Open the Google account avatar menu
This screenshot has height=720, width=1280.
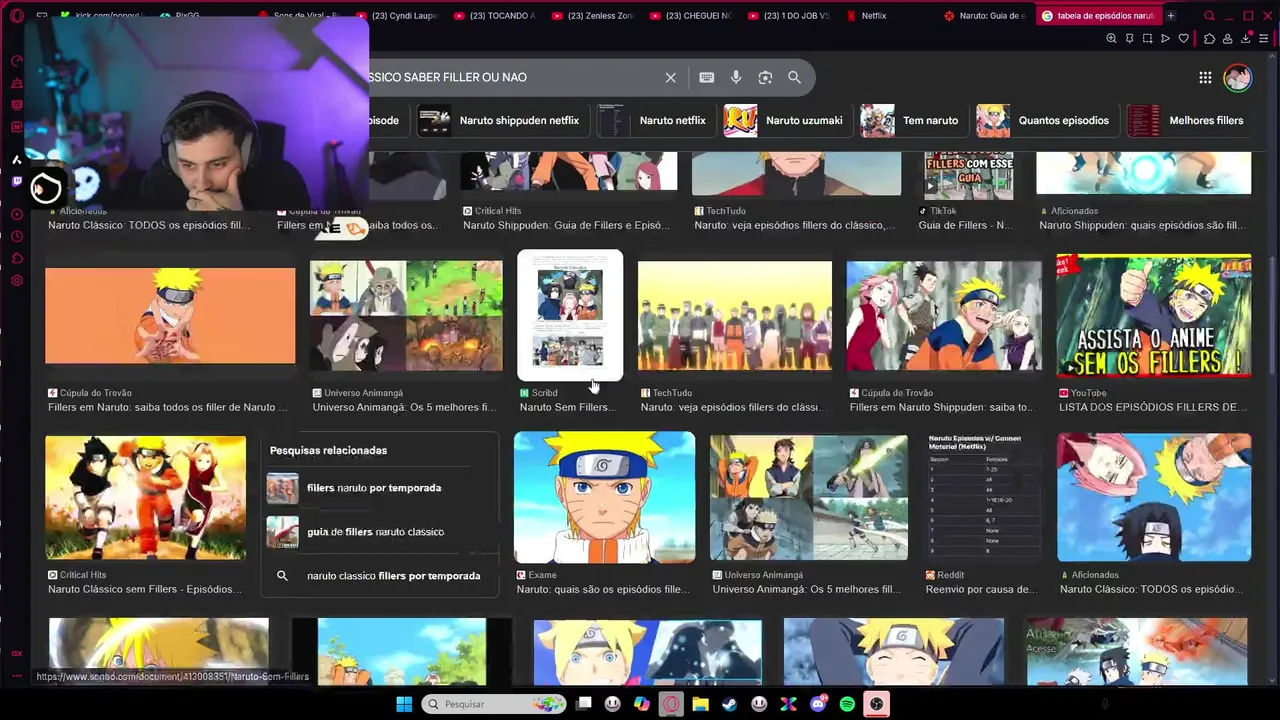click(1238, 77)
